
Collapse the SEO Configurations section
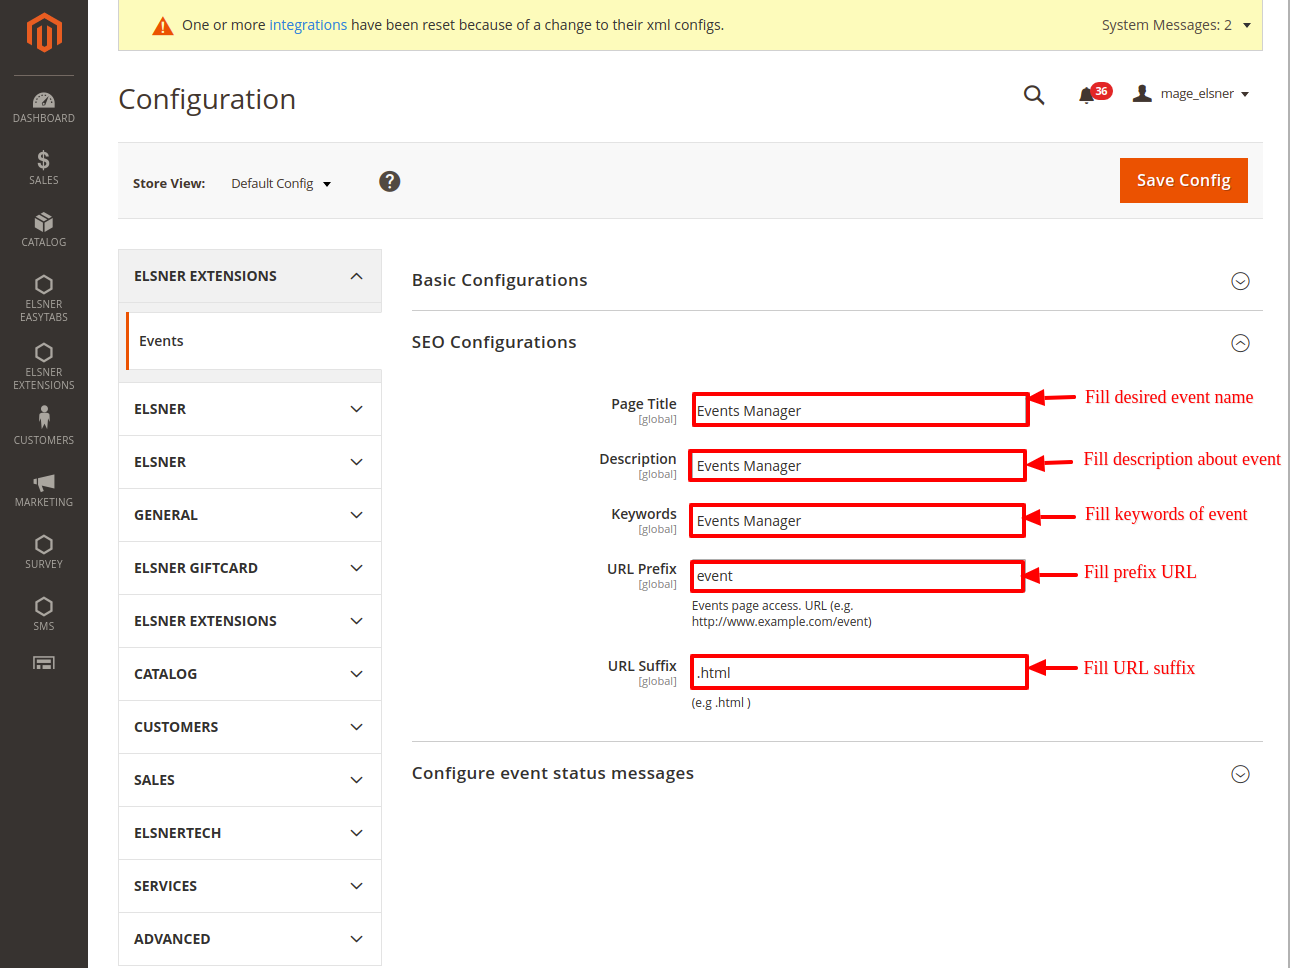click(1240, 343)
